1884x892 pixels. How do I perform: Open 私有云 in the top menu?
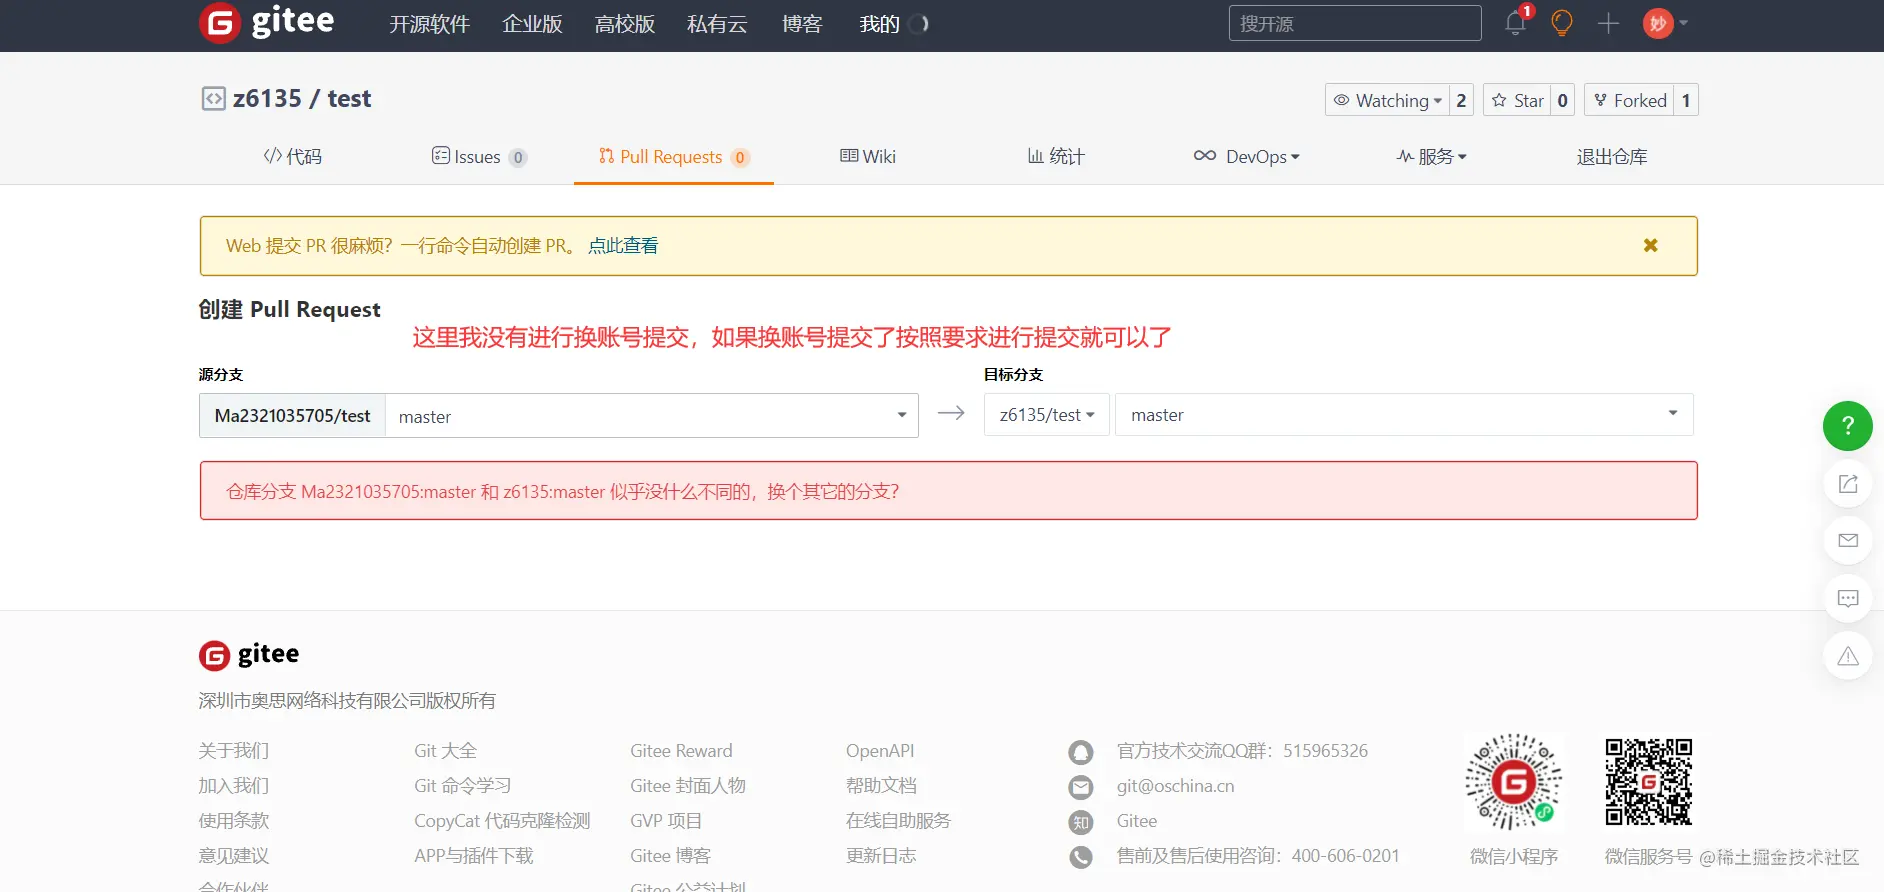point(717,24)
